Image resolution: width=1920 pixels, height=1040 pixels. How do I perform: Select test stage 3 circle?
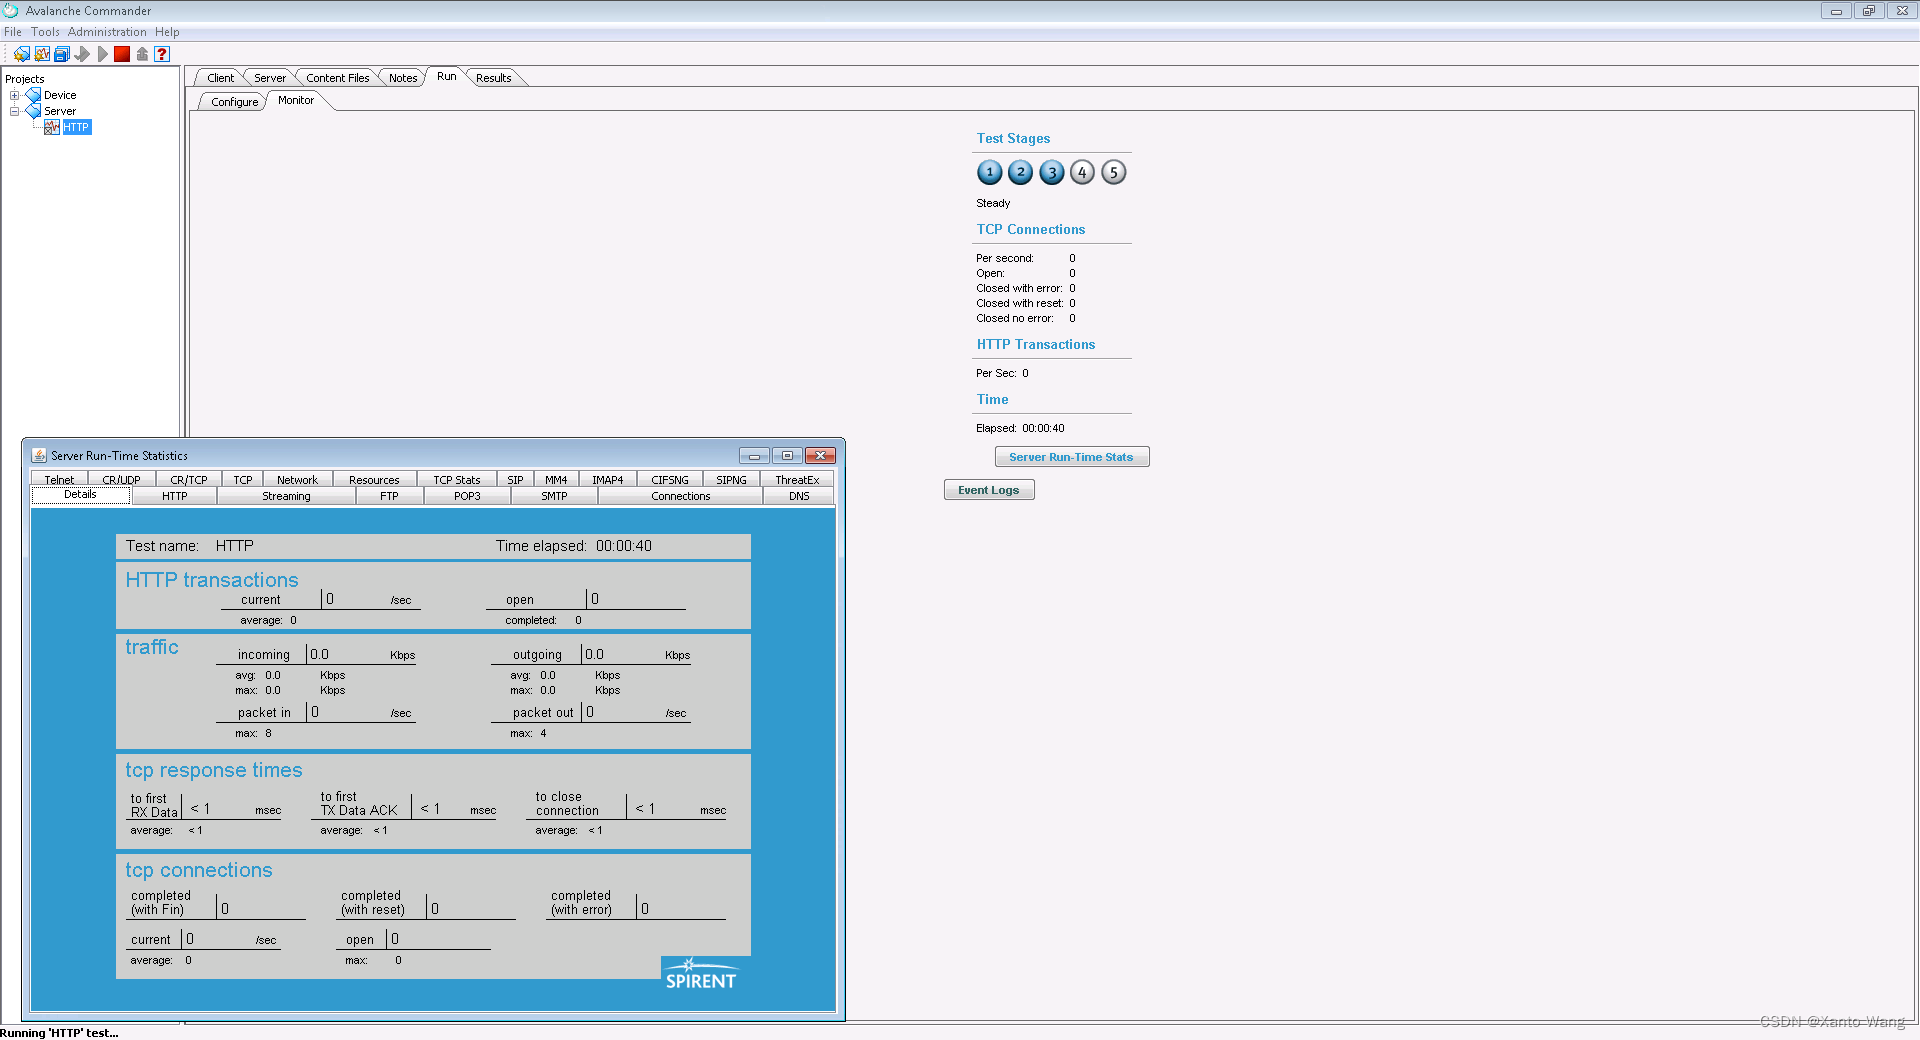pyautogui.click(x=1051, y=172)
